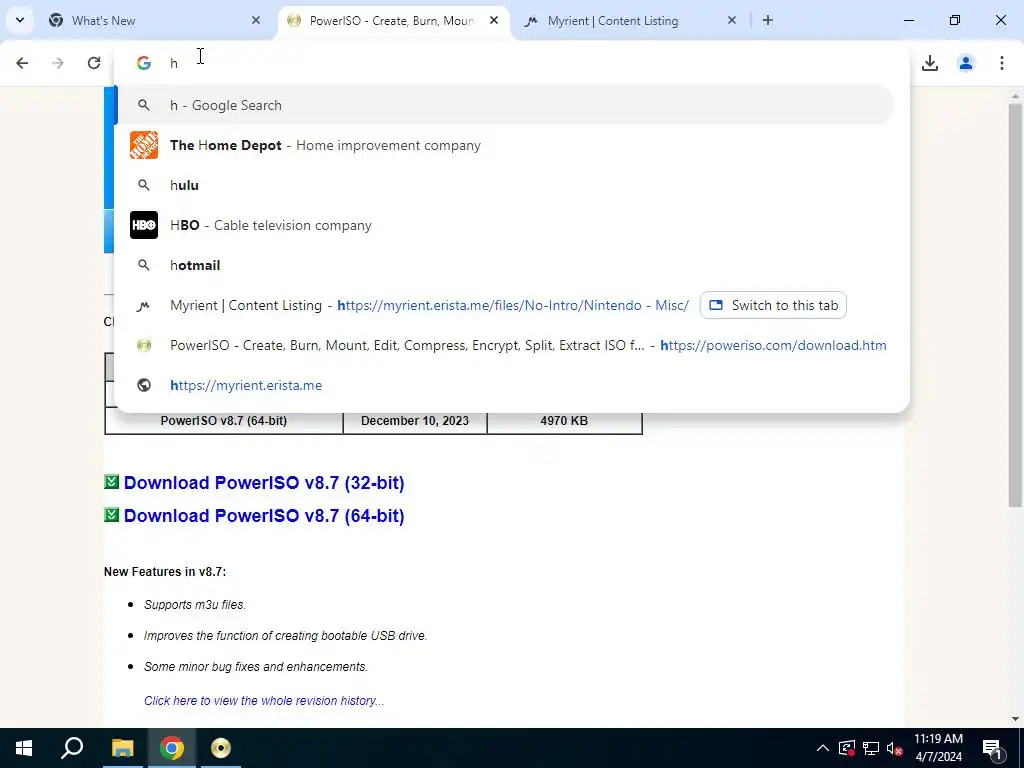Click the 'December 10, 2023' table cell

tap(415, 421)
